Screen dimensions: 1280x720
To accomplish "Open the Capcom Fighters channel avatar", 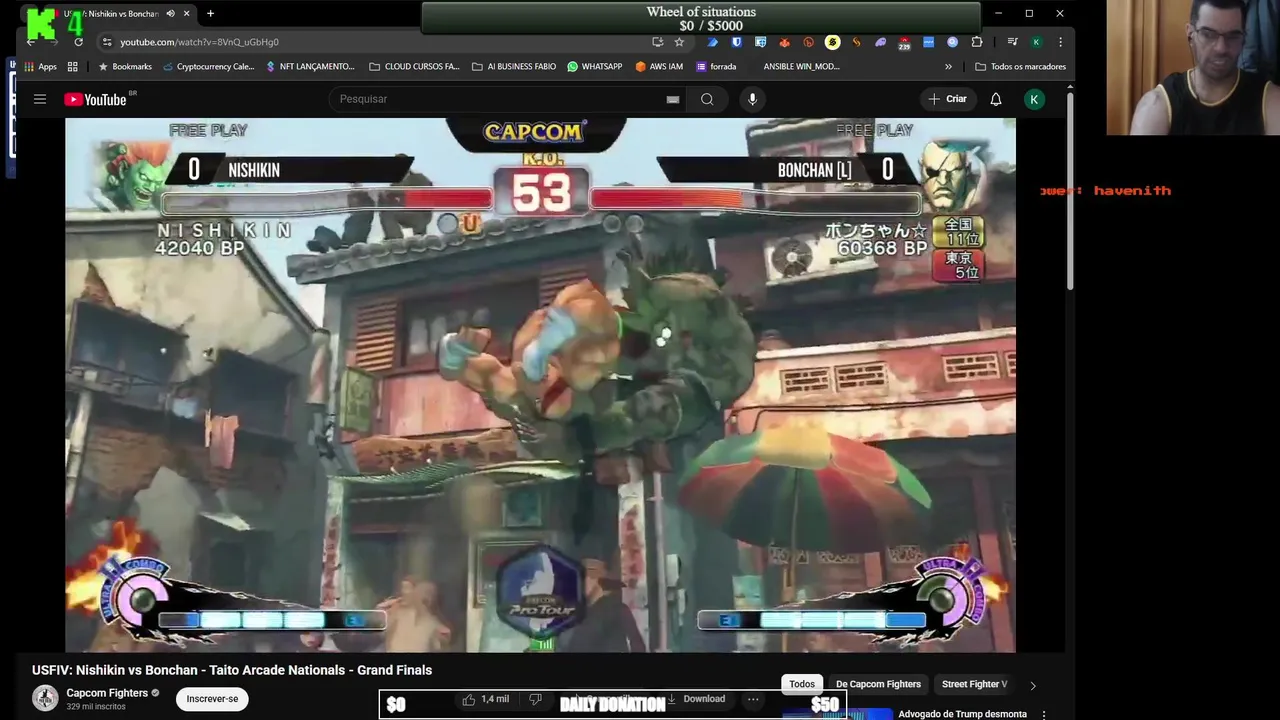I will click(45, 698).
